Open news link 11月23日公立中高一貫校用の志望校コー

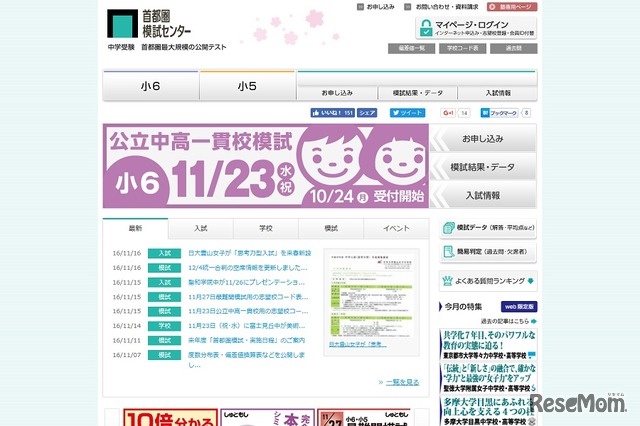[x=248, y=311]
